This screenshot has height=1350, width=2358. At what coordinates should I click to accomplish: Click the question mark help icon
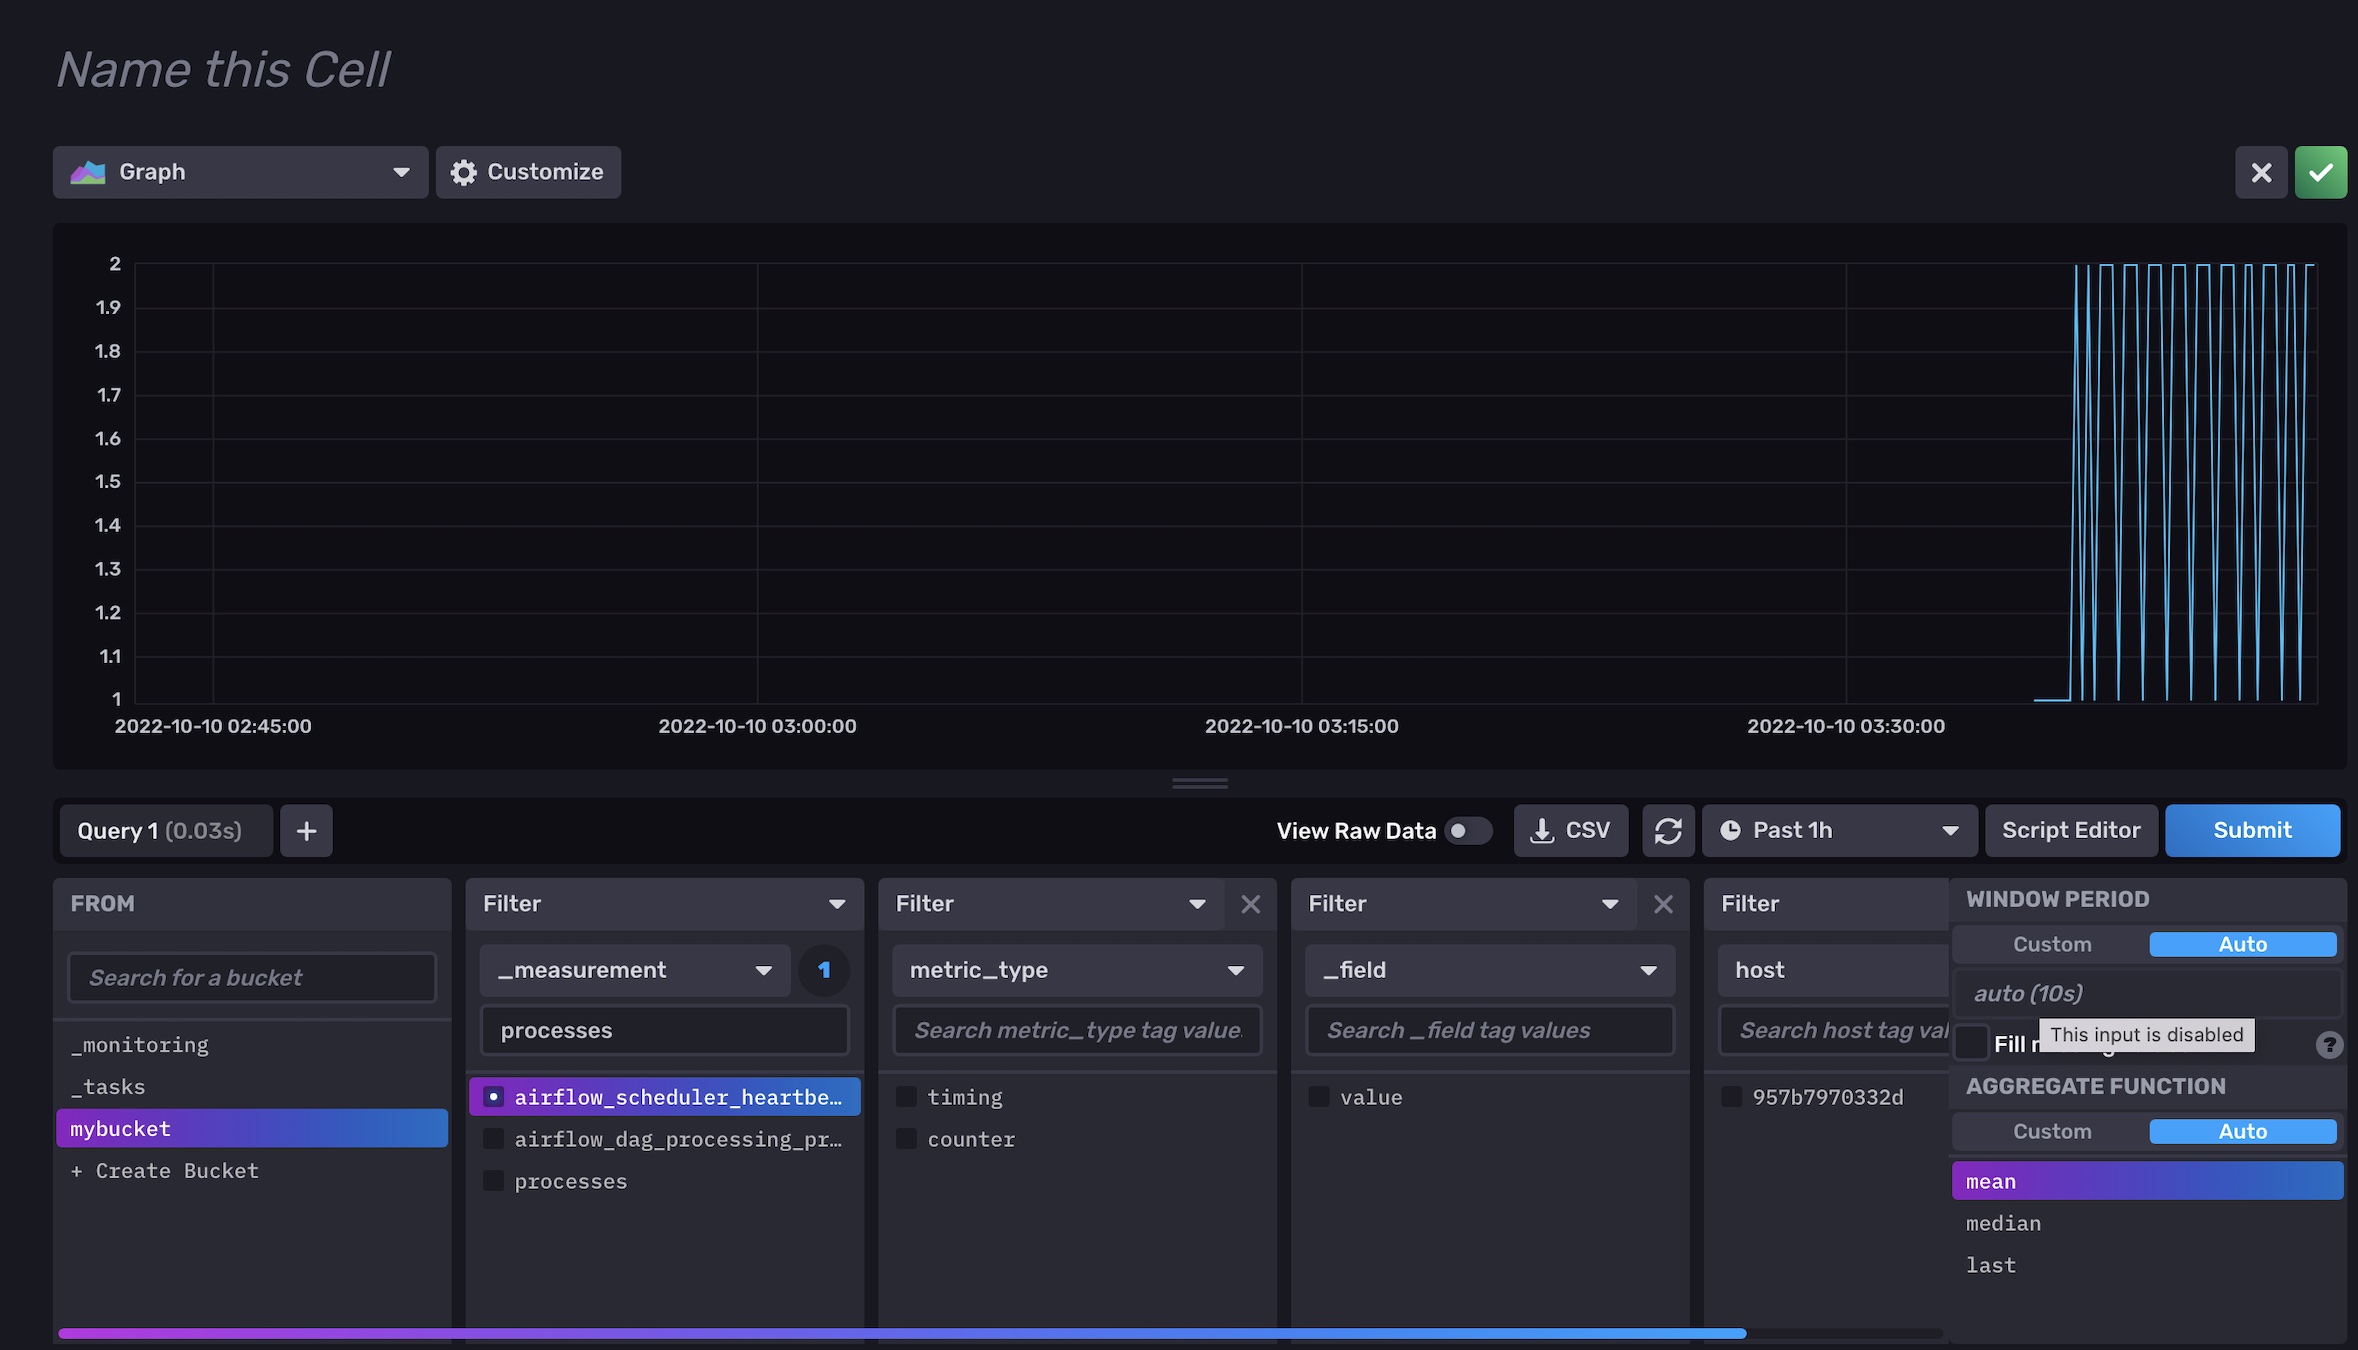point(2329,1044)
